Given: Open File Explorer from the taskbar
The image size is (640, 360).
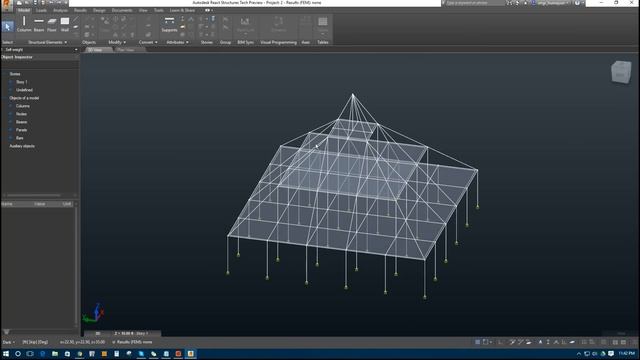Looking at the screenshot, I should point(55,353).
